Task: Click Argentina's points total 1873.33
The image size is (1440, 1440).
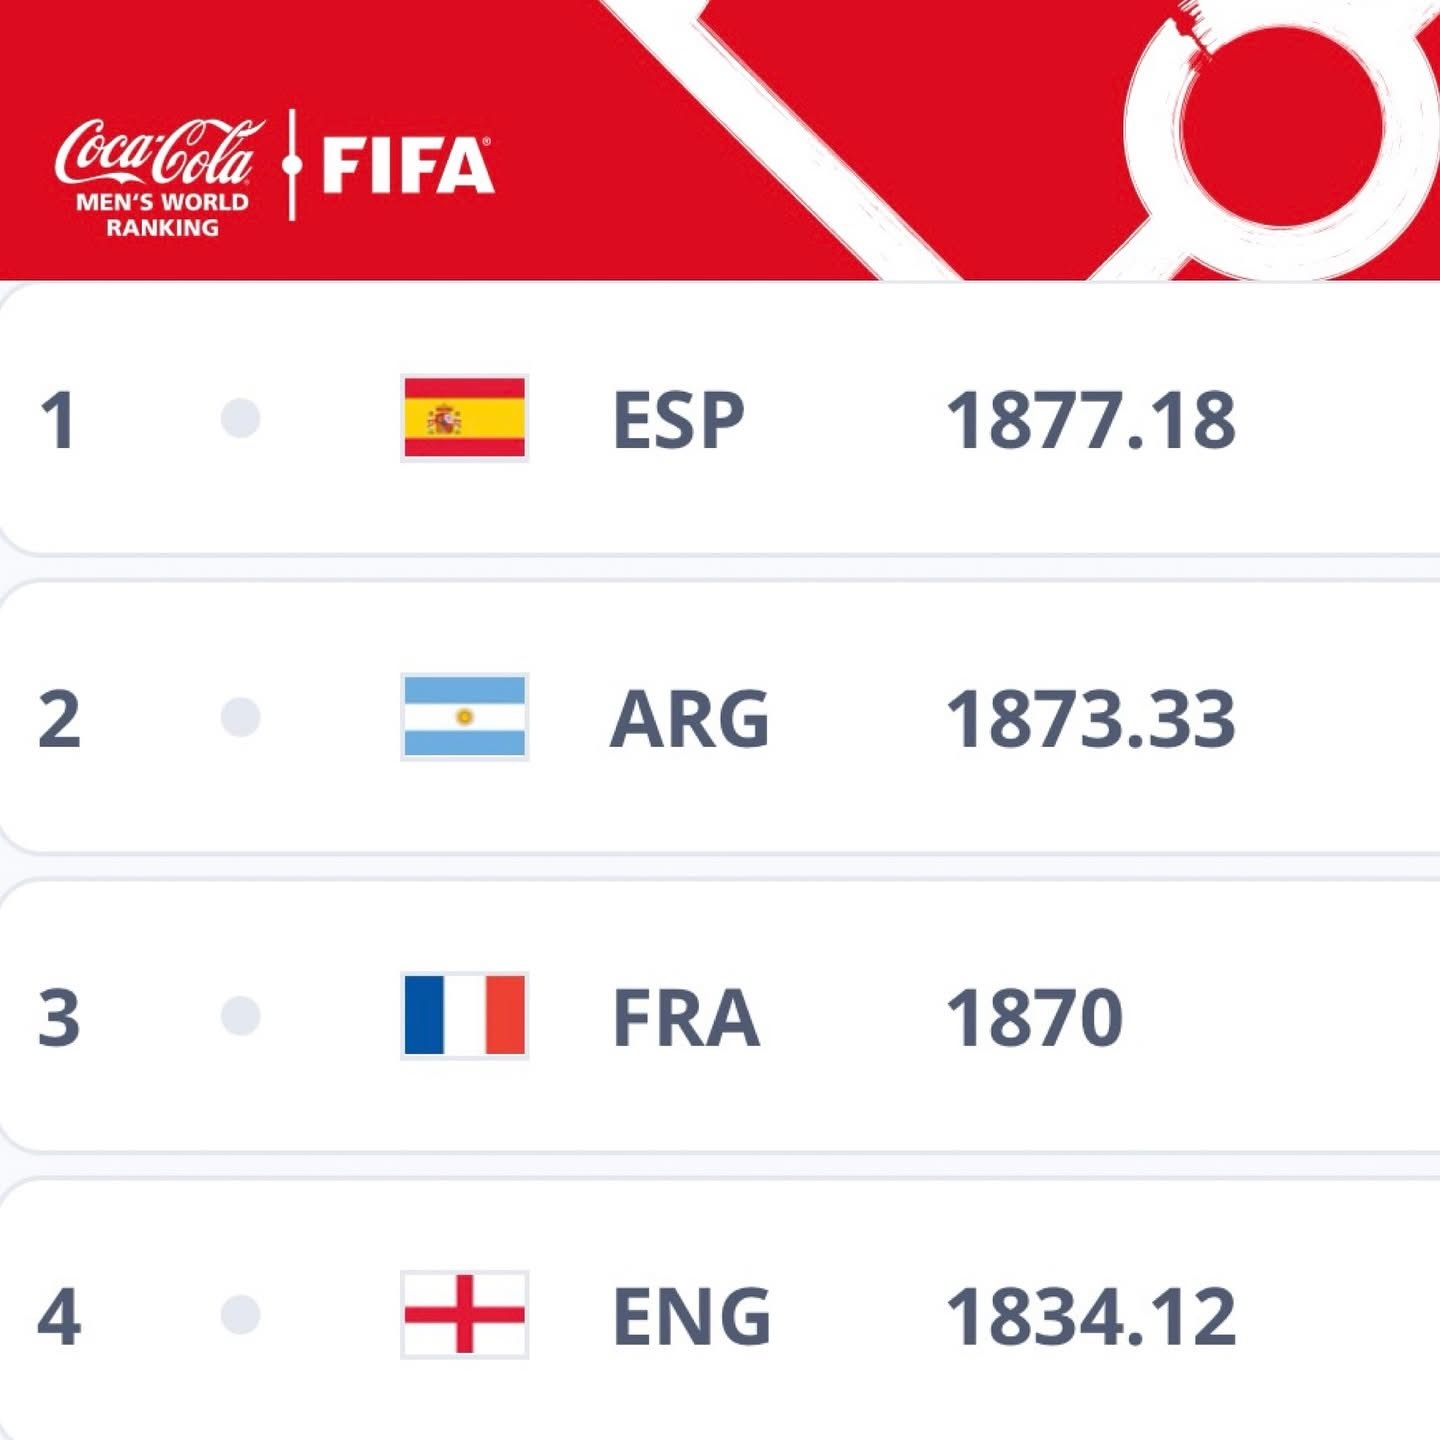Action: [1090, 719]
